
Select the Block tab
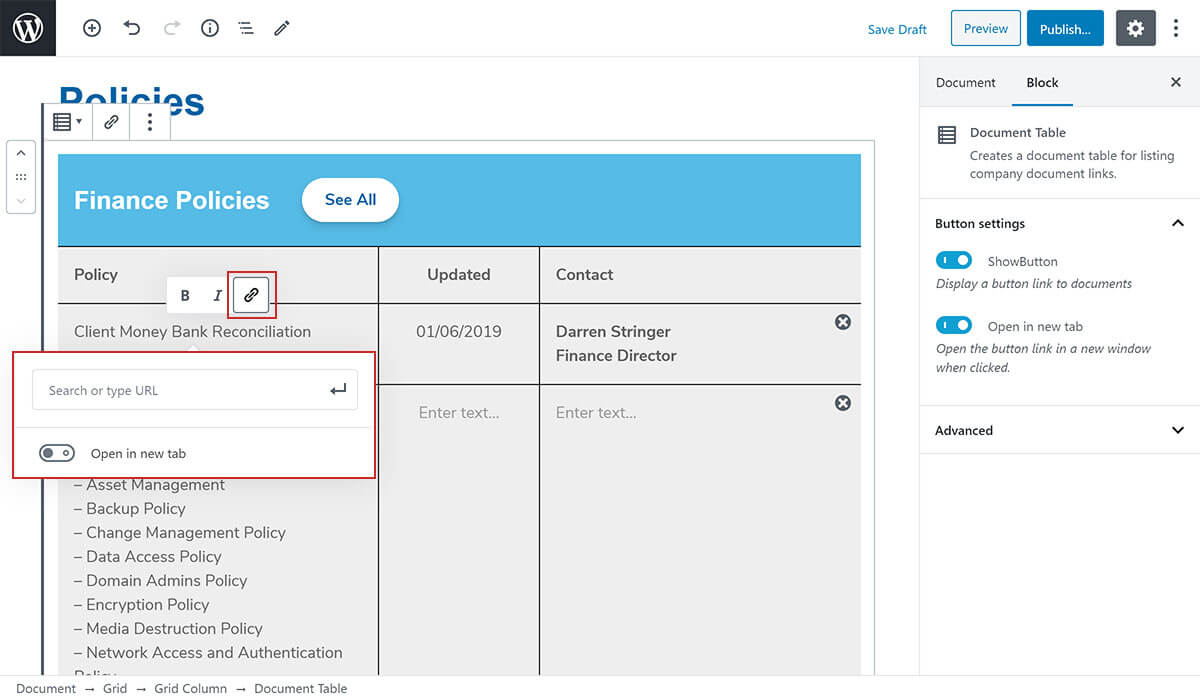point(1042,83)
